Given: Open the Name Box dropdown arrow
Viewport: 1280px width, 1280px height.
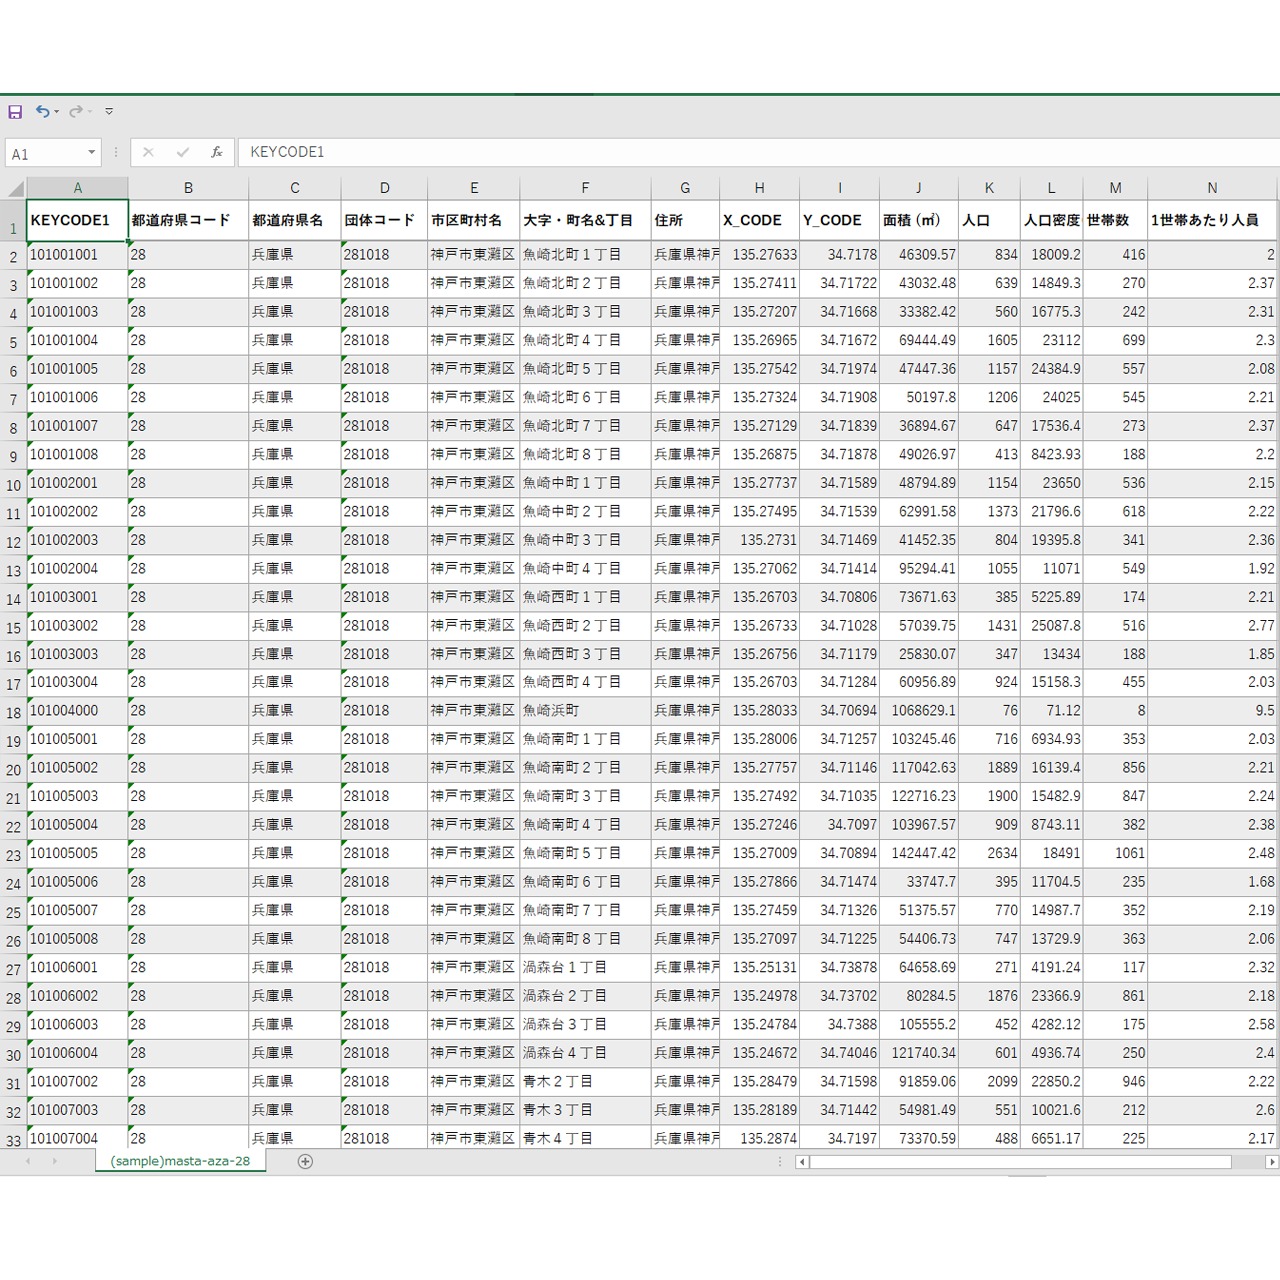Looking at the screenshot, I should pos(91,153).
